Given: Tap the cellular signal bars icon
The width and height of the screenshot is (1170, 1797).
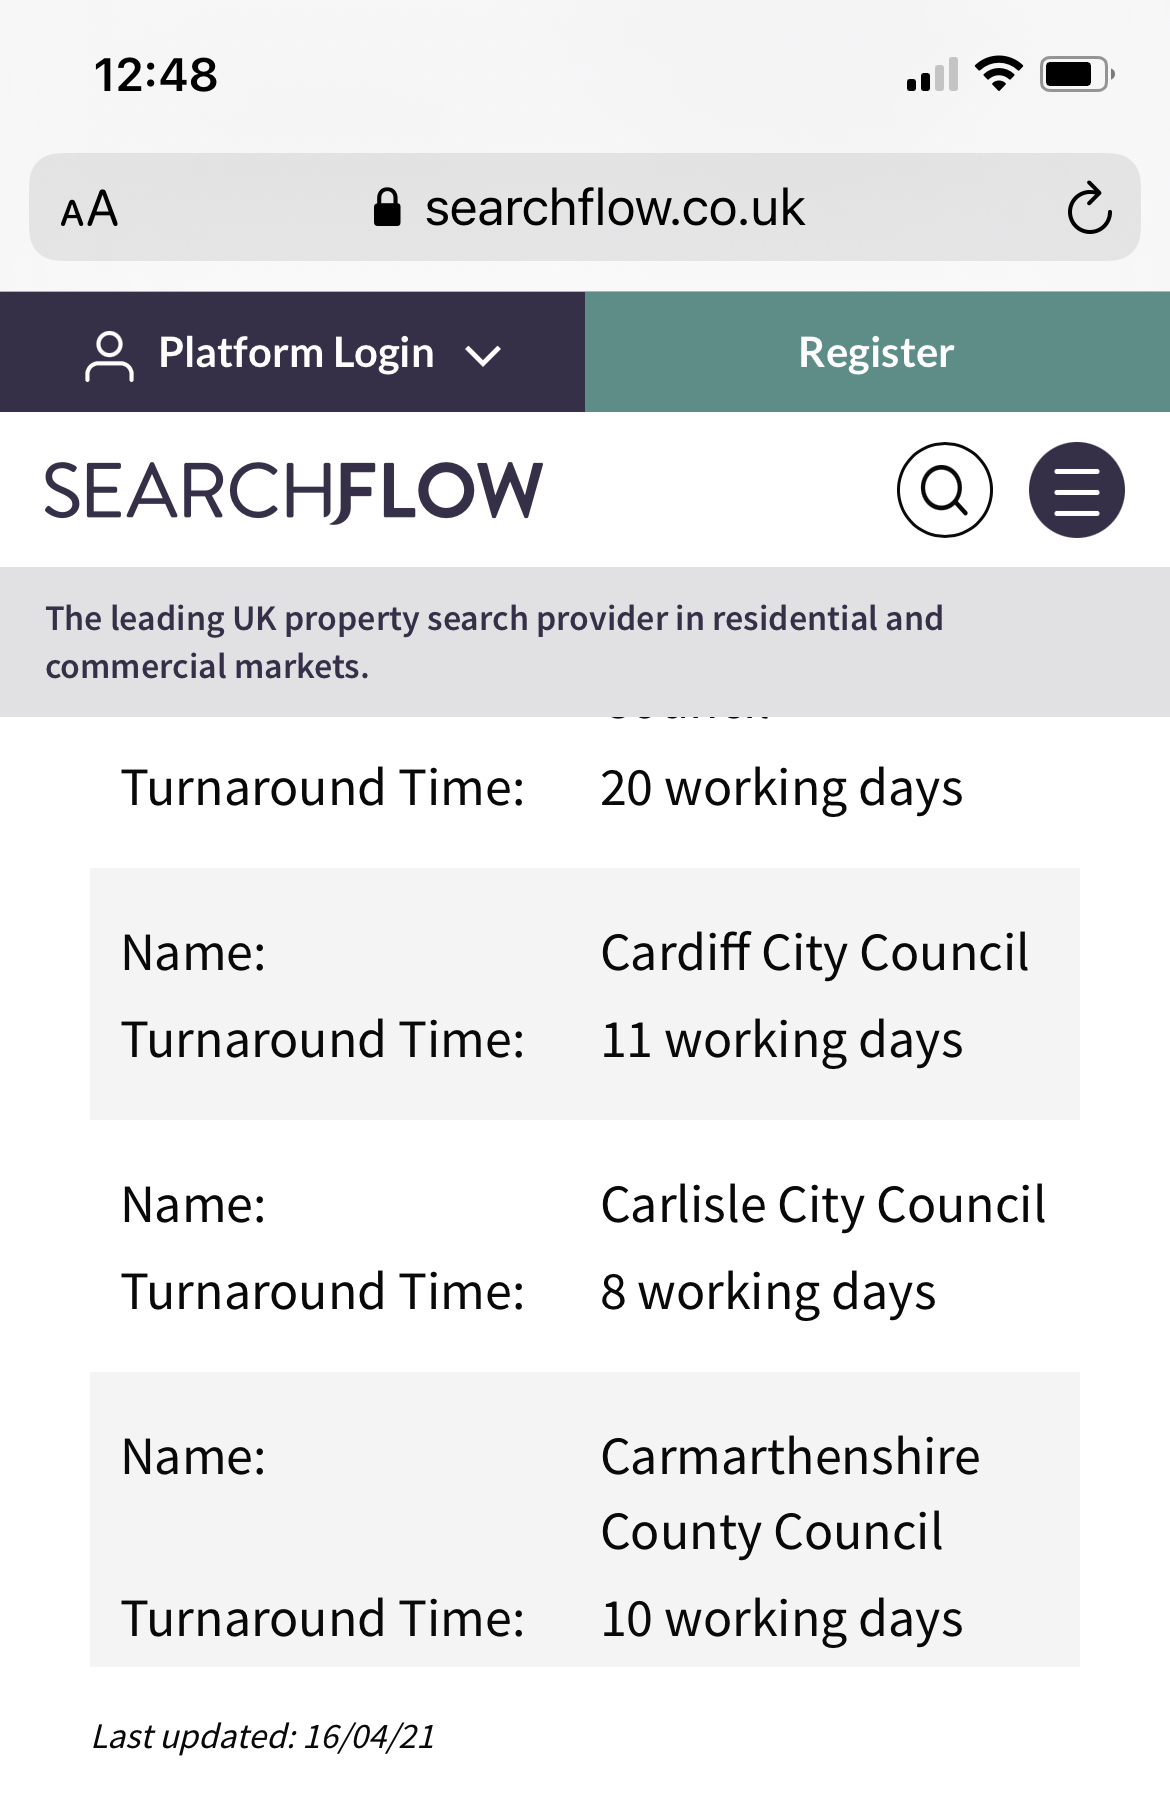Looking at the screenshot, I should click(932, 75).
